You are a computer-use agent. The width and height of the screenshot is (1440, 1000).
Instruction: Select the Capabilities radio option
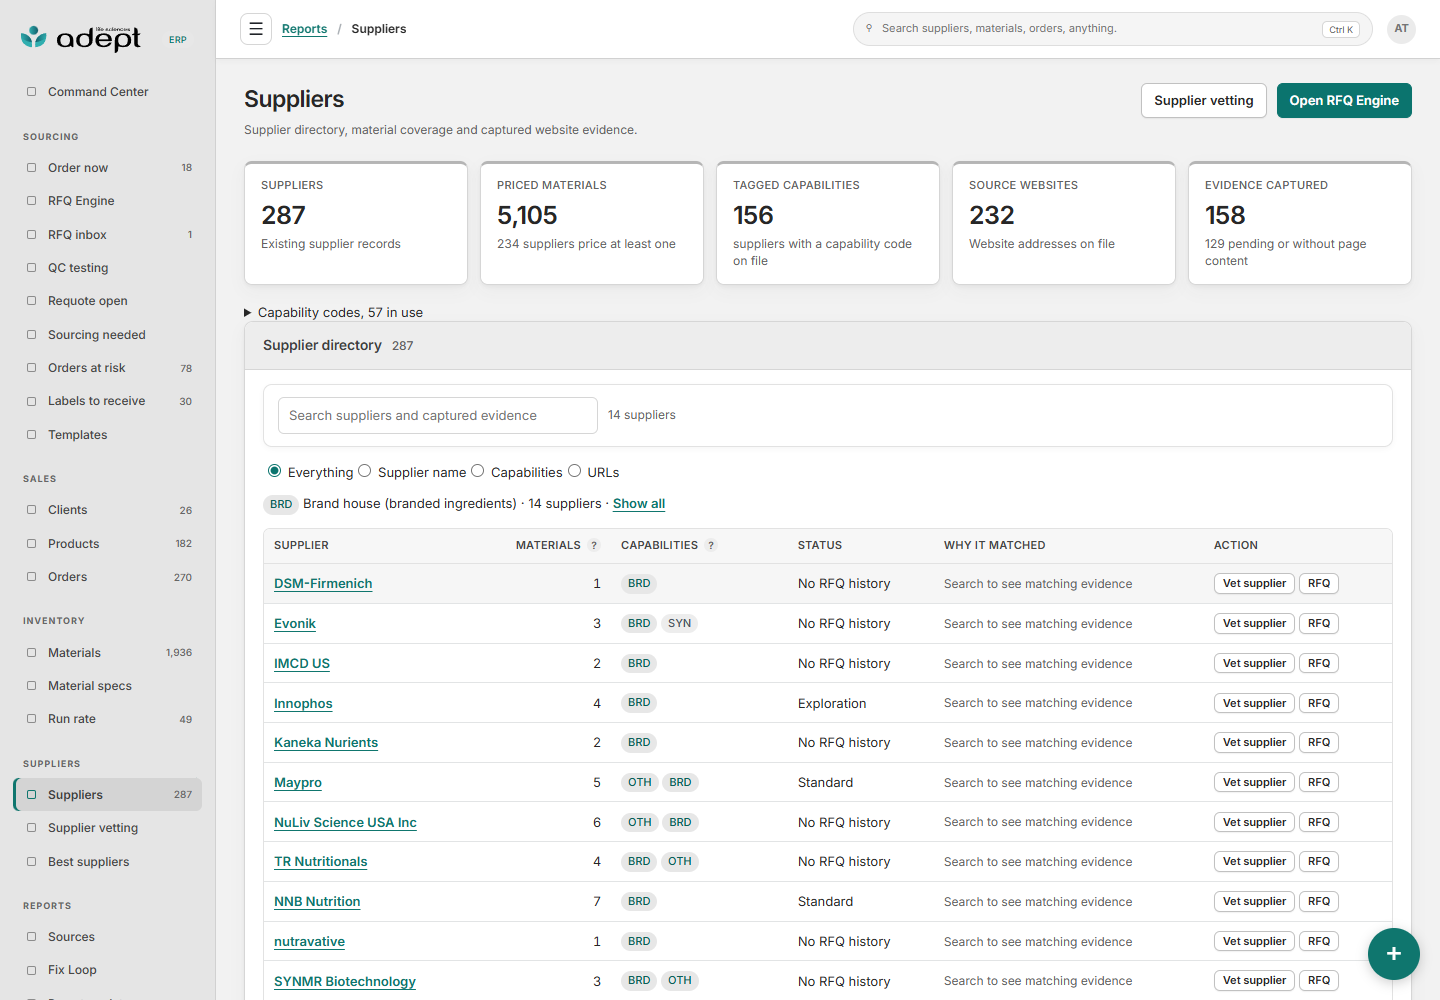[477, 471]
